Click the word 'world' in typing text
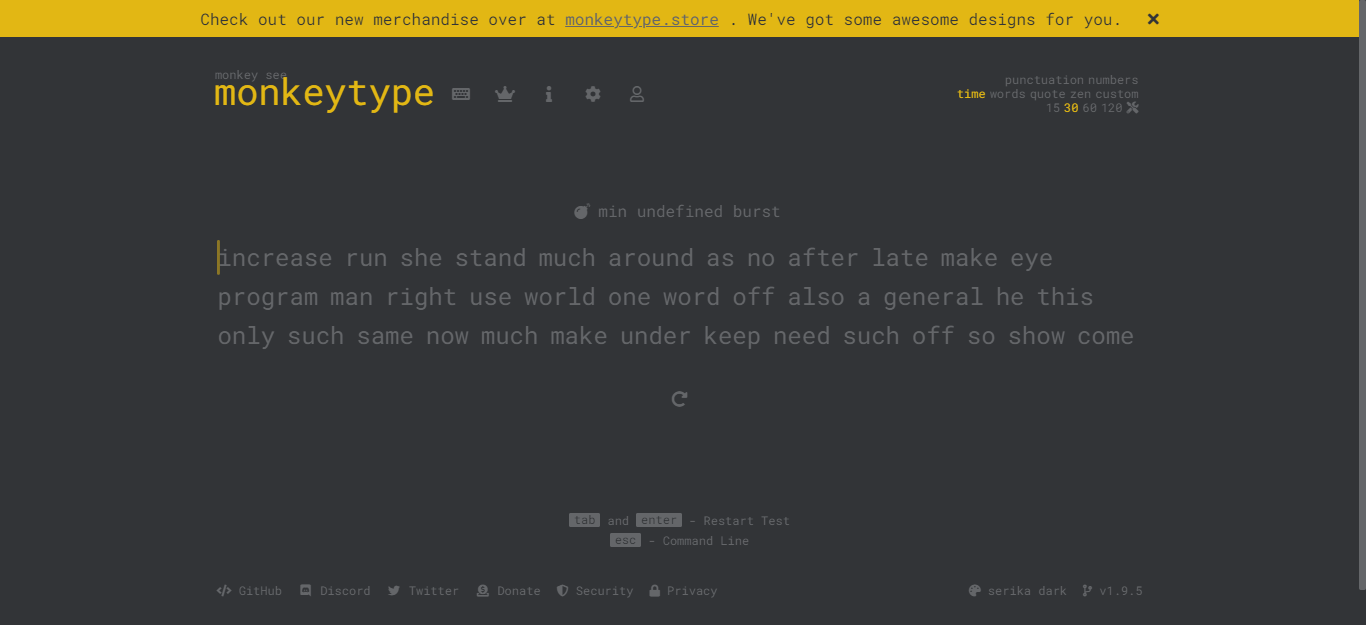 [x=559, y=297]
